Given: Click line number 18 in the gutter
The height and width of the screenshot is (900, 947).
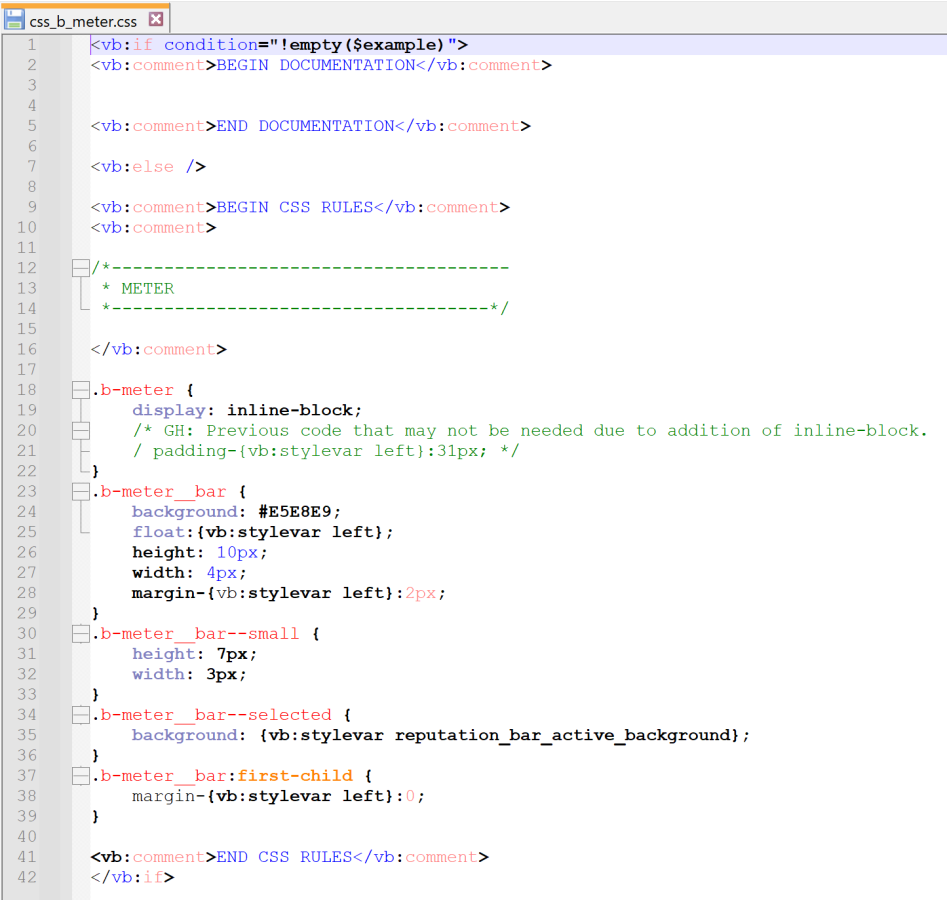Looking at the screenshot, I should click(x=27, y=390).
